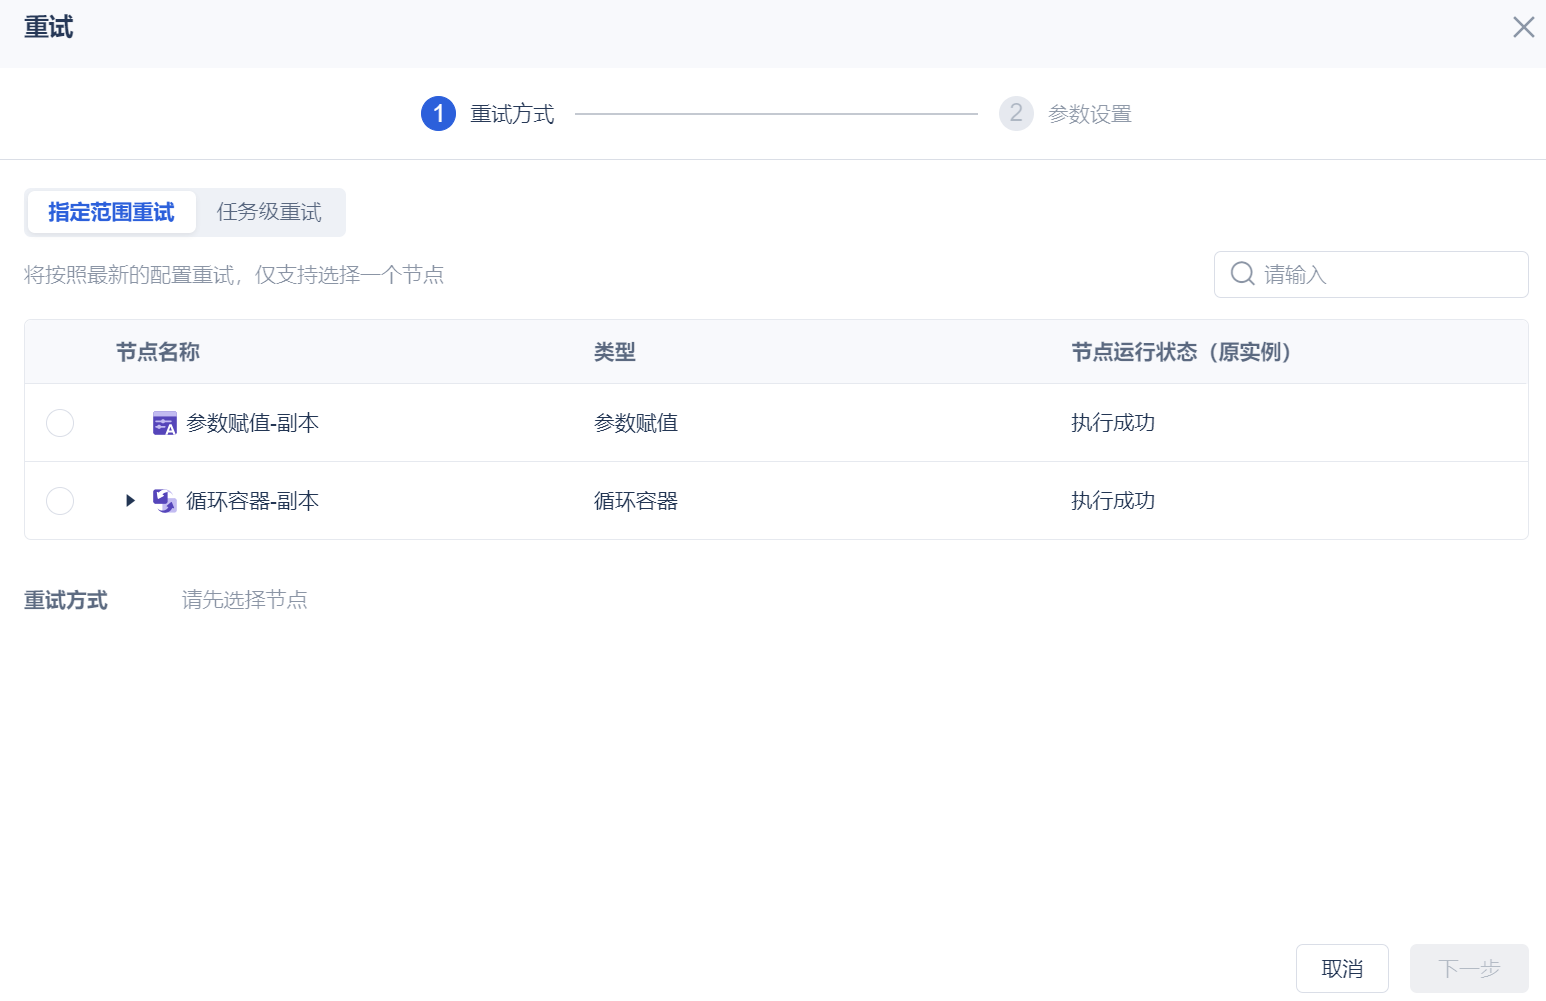Image resolution: width=1546 pixels, height=1001 pixels.
Task: Click the 重试方式 label below the table
Action: [x=66, y=600]
